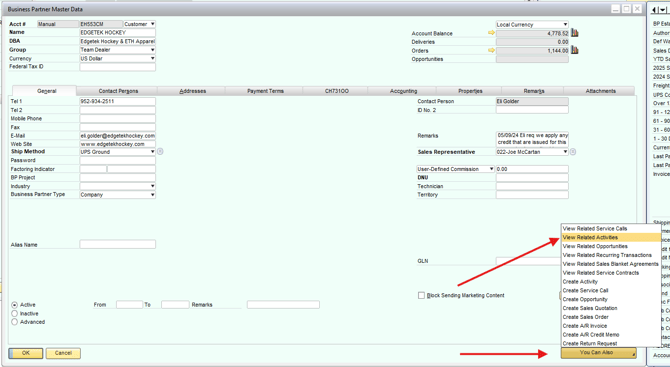Choose View Related Opportunities
Screen dimensions: 670x367
(611, 247)
